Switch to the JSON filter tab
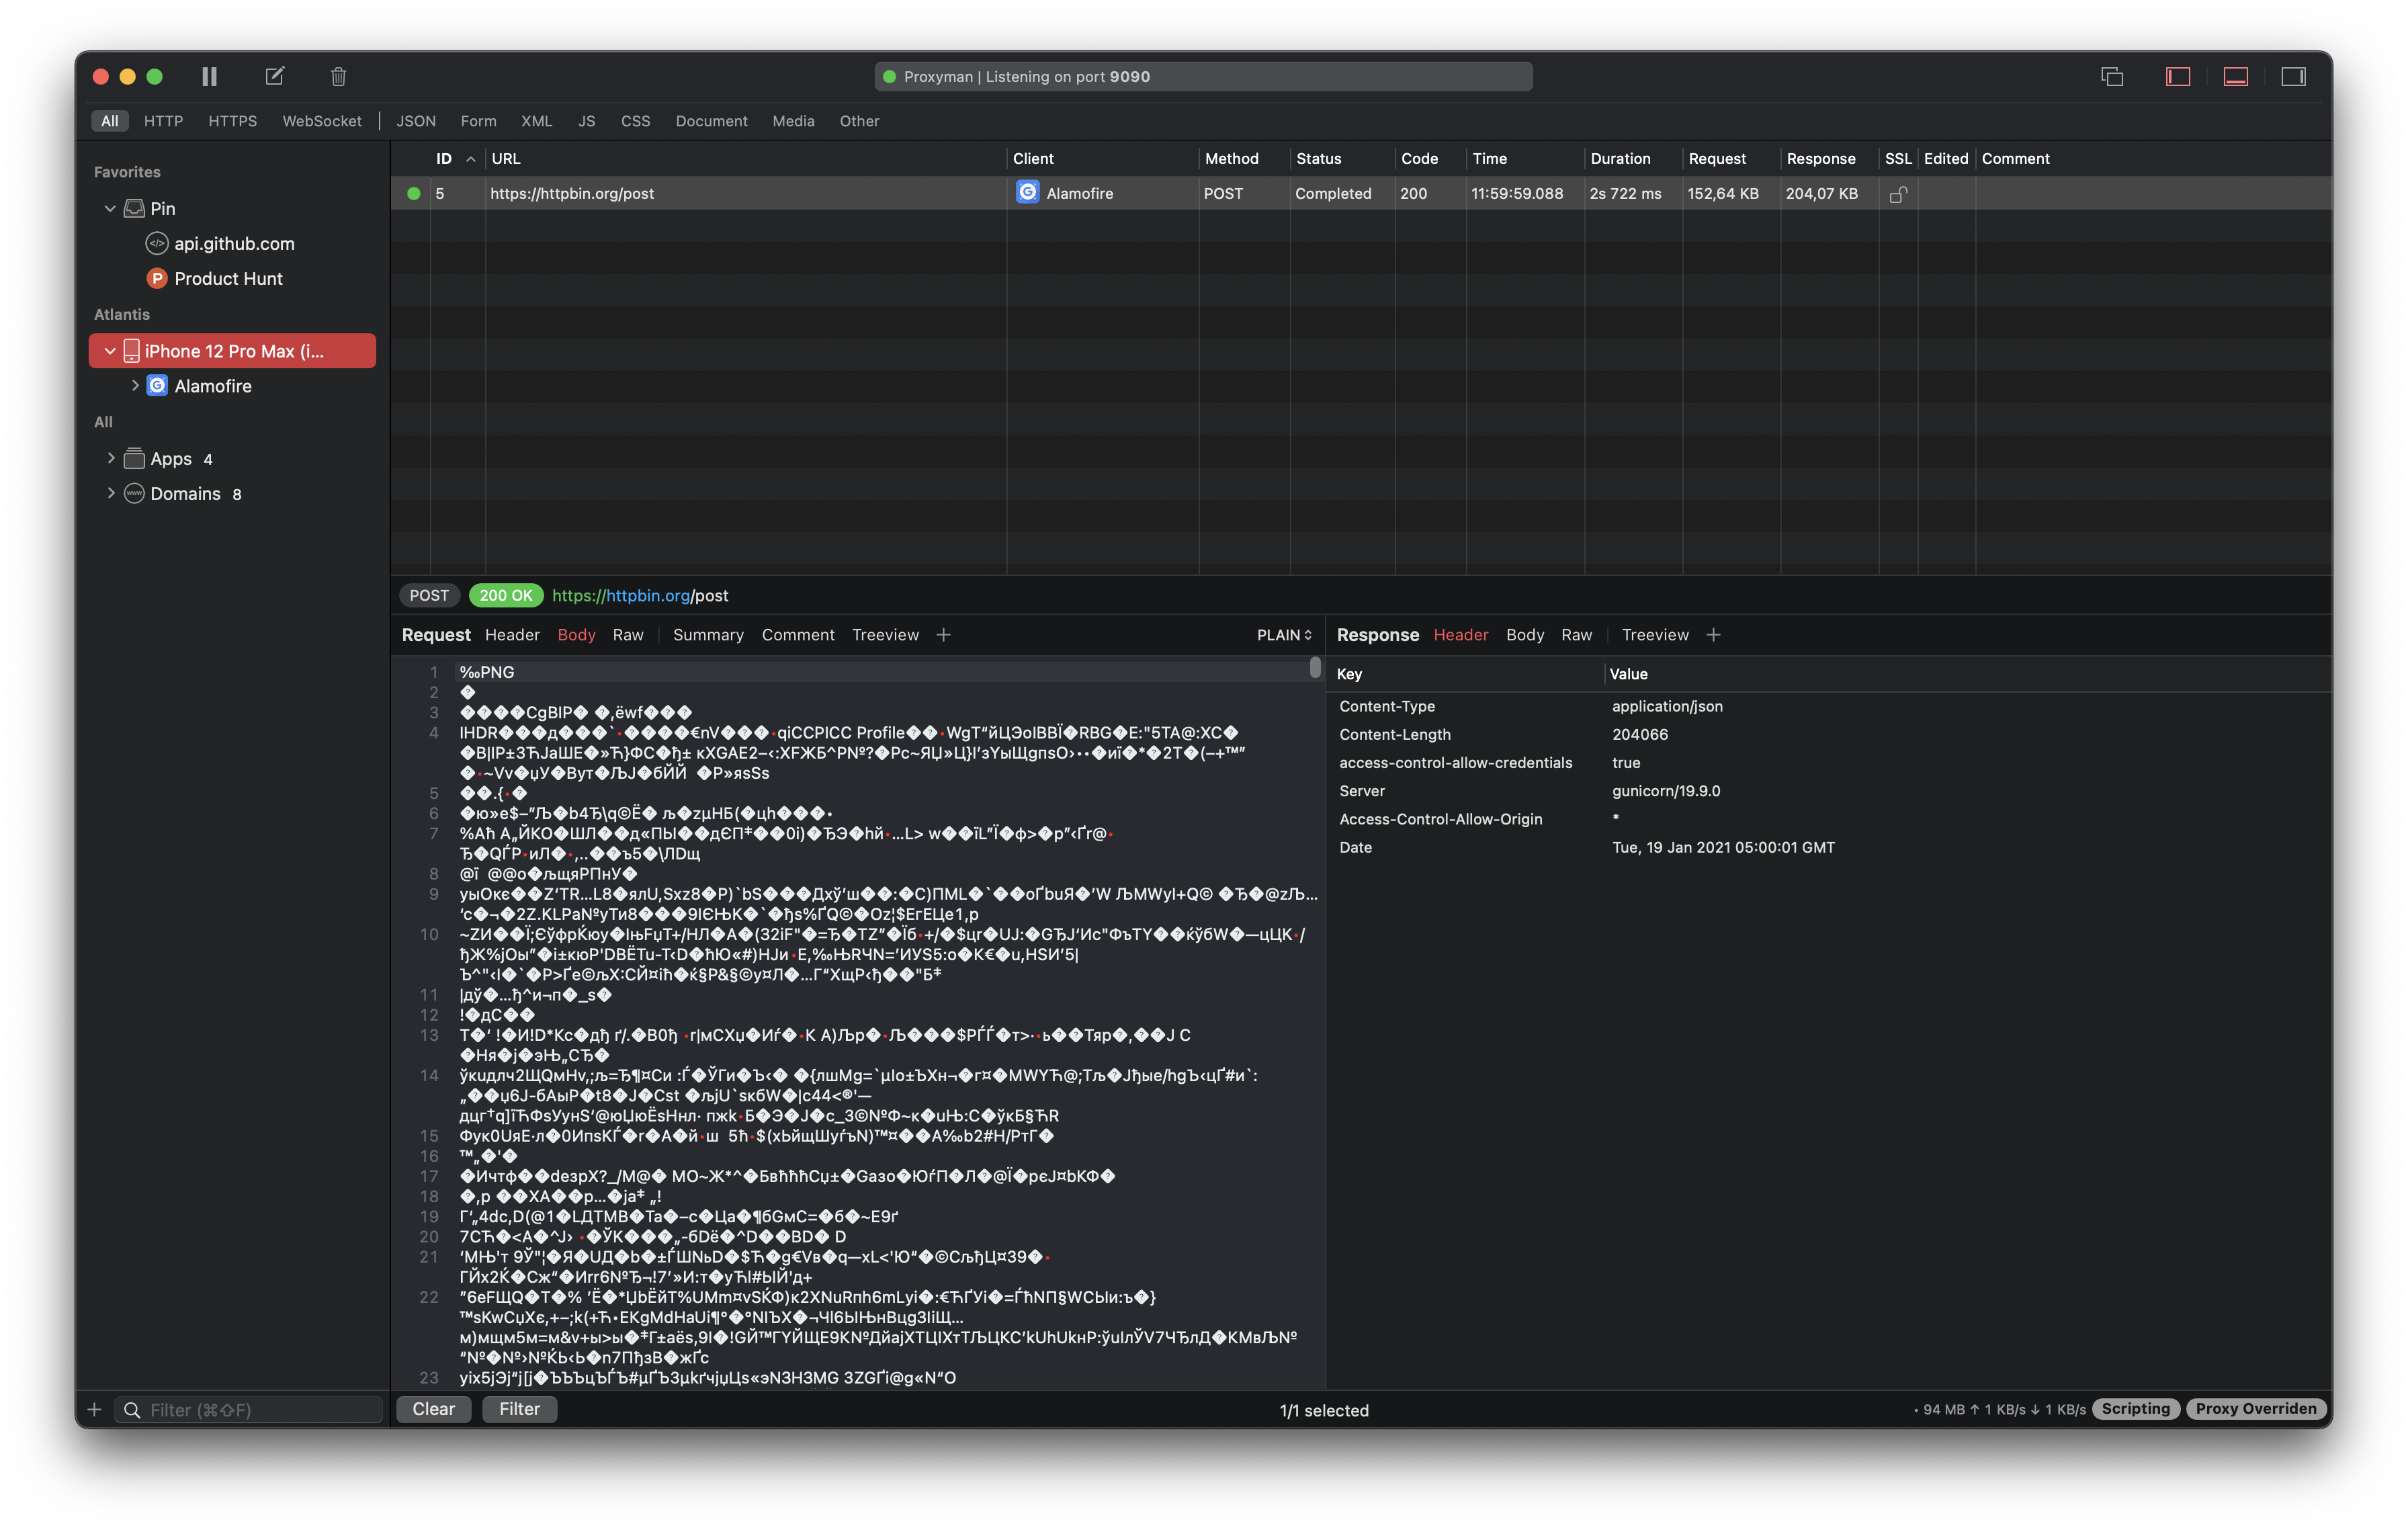Screen dimensions: 2408x1528 click(415, 121)
